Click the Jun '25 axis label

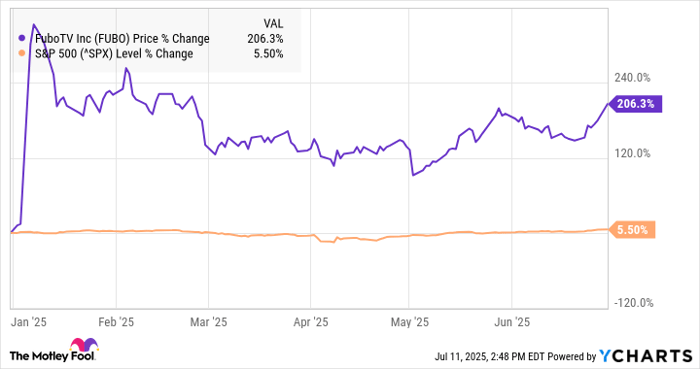pyautogui.click(x=512, y=322)
